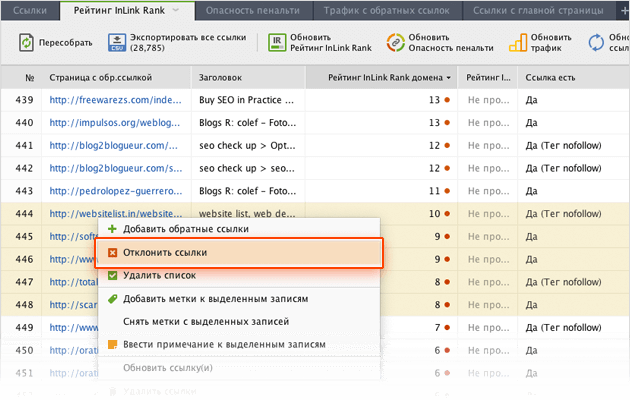Image resolution: width=630 pixels, height=400 pixels.
Task: Expand the Рейтинг InLink Rank tab dropdown arrow
Action: click(176, 10)
